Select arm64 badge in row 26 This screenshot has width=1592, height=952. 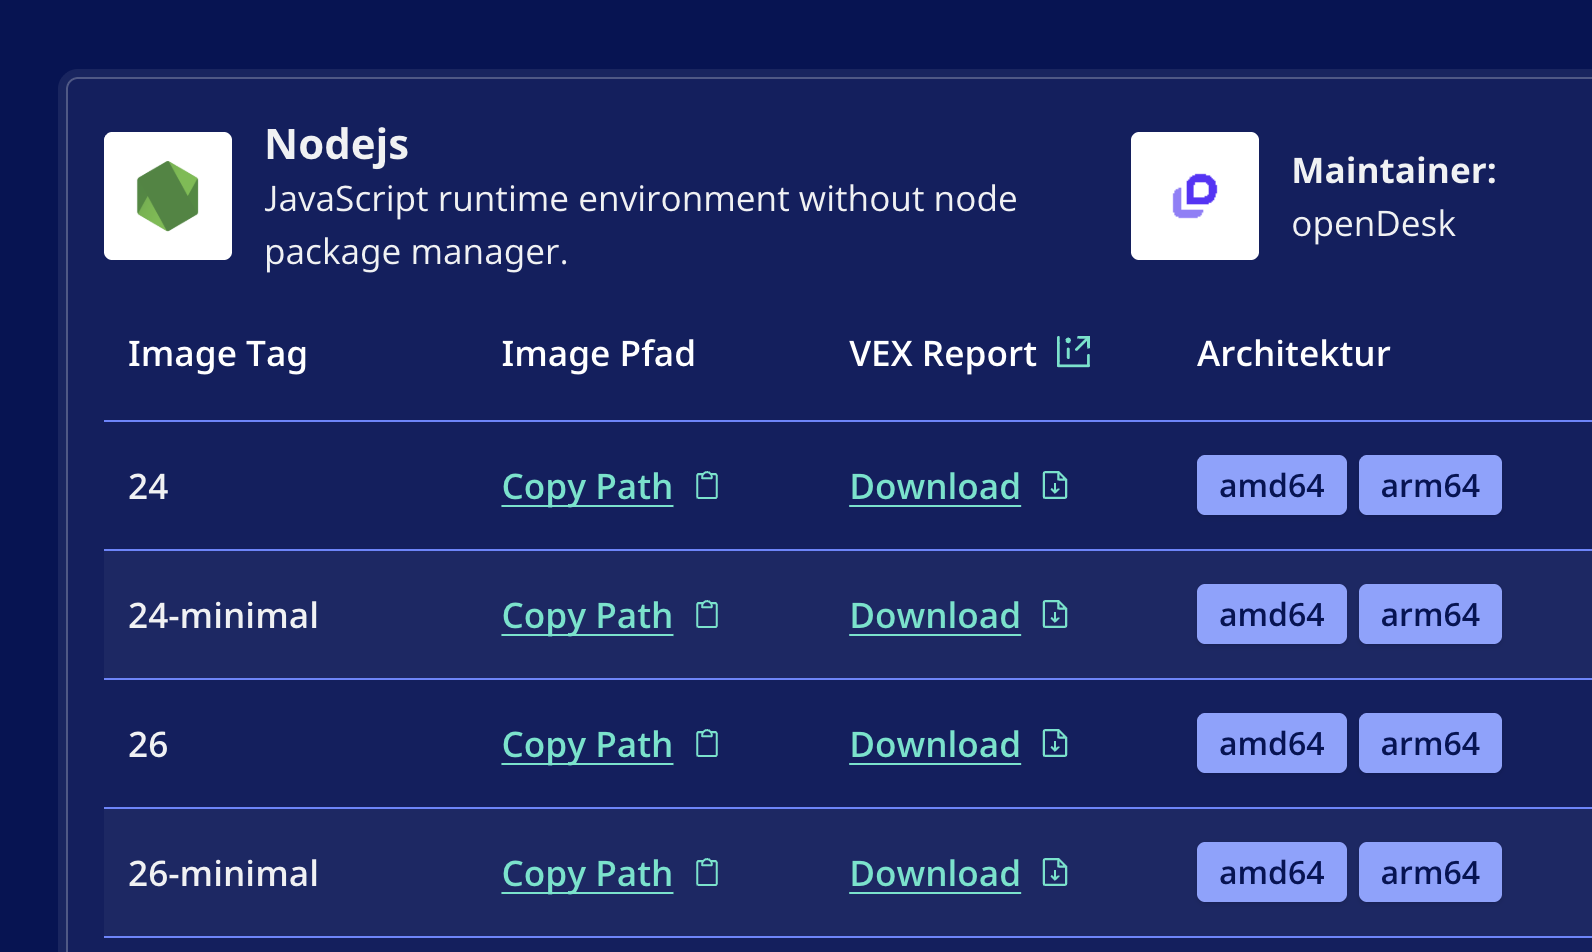click(x=1430, y=743)
